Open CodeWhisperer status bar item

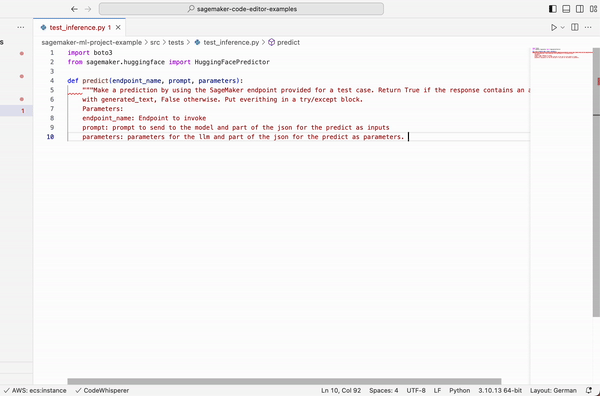(x=102, y=391)
